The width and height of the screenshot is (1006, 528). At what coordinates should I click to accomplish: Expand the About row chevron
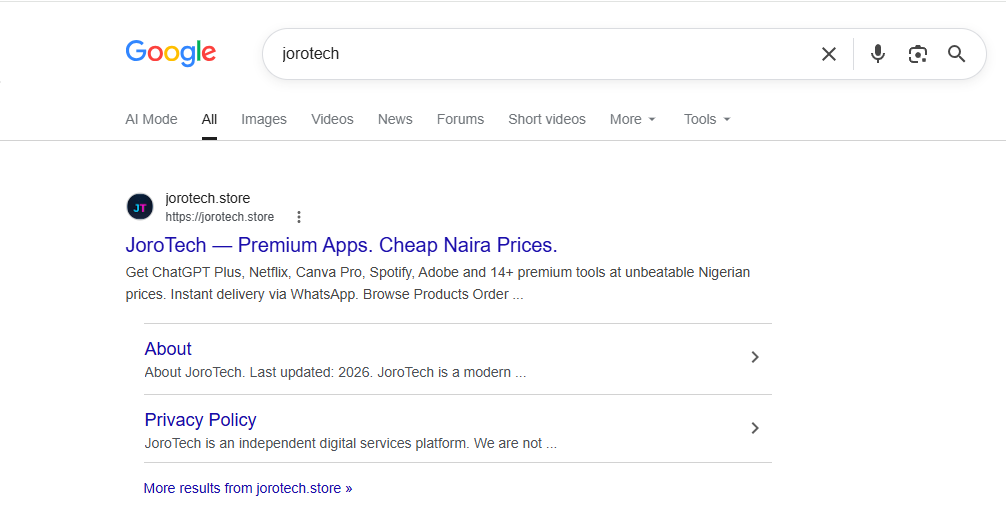(755, 357)
